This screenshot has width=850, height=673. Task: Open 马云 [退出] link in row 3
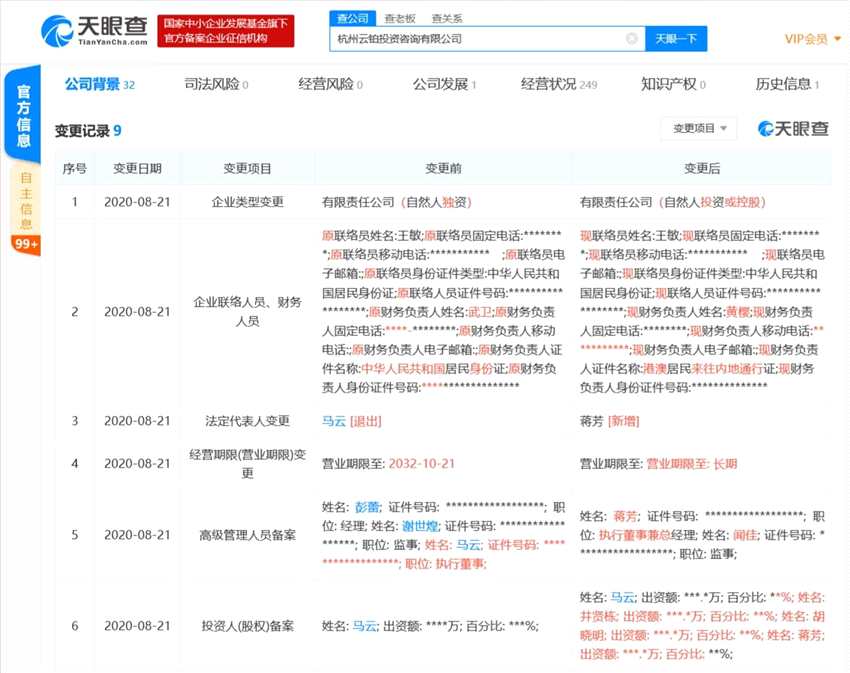(352, 421)
